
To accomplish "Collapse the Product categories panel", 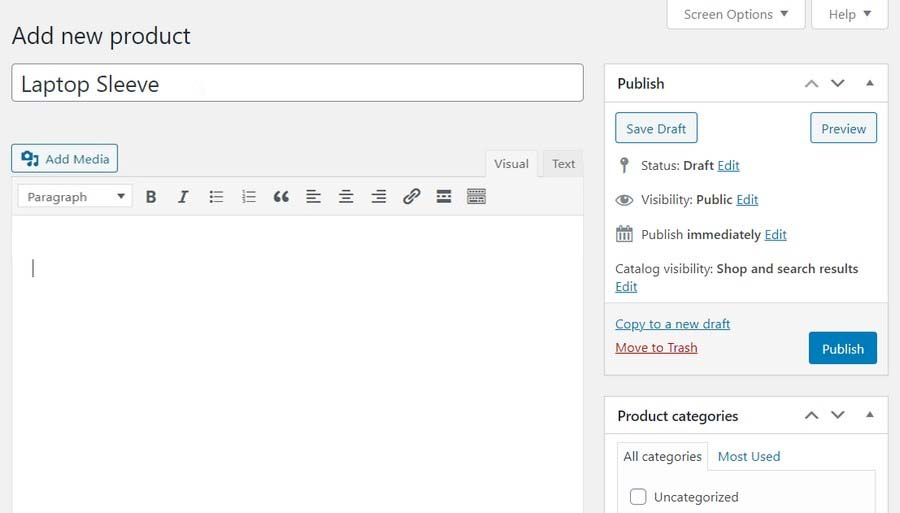I will [x=870, y=414].
